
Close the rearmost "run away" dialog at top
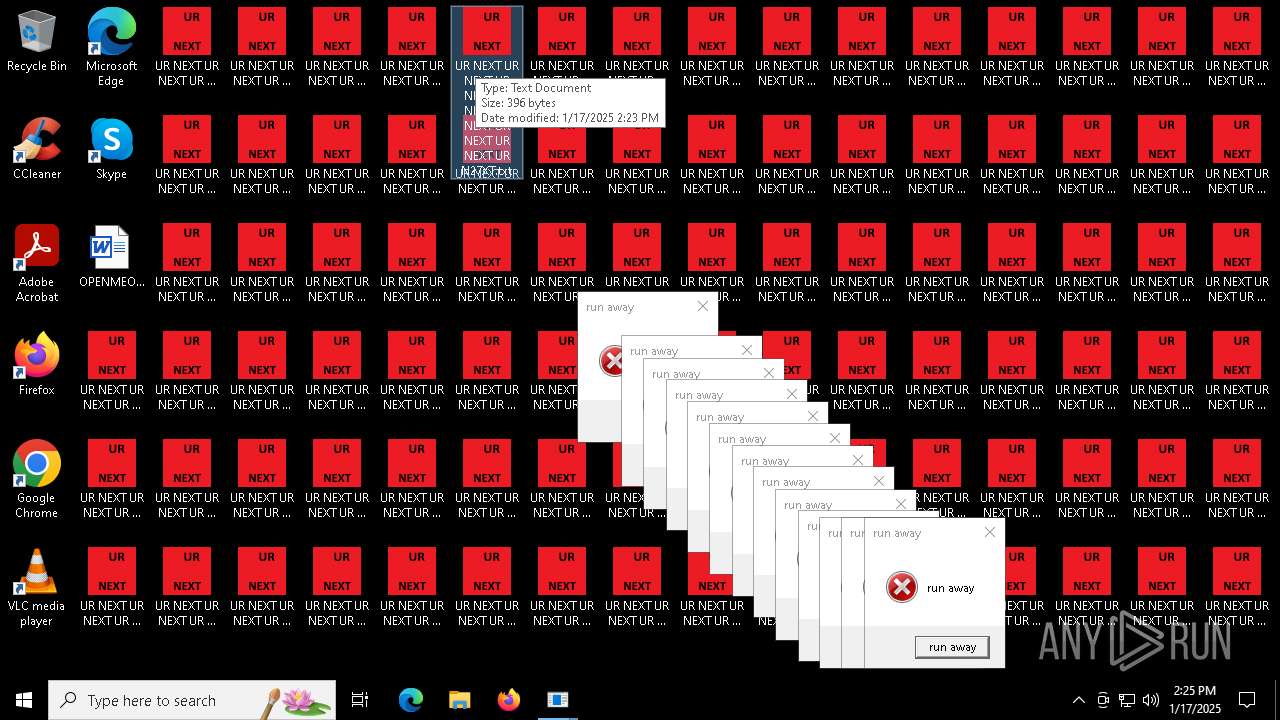(x=702, y=307)
